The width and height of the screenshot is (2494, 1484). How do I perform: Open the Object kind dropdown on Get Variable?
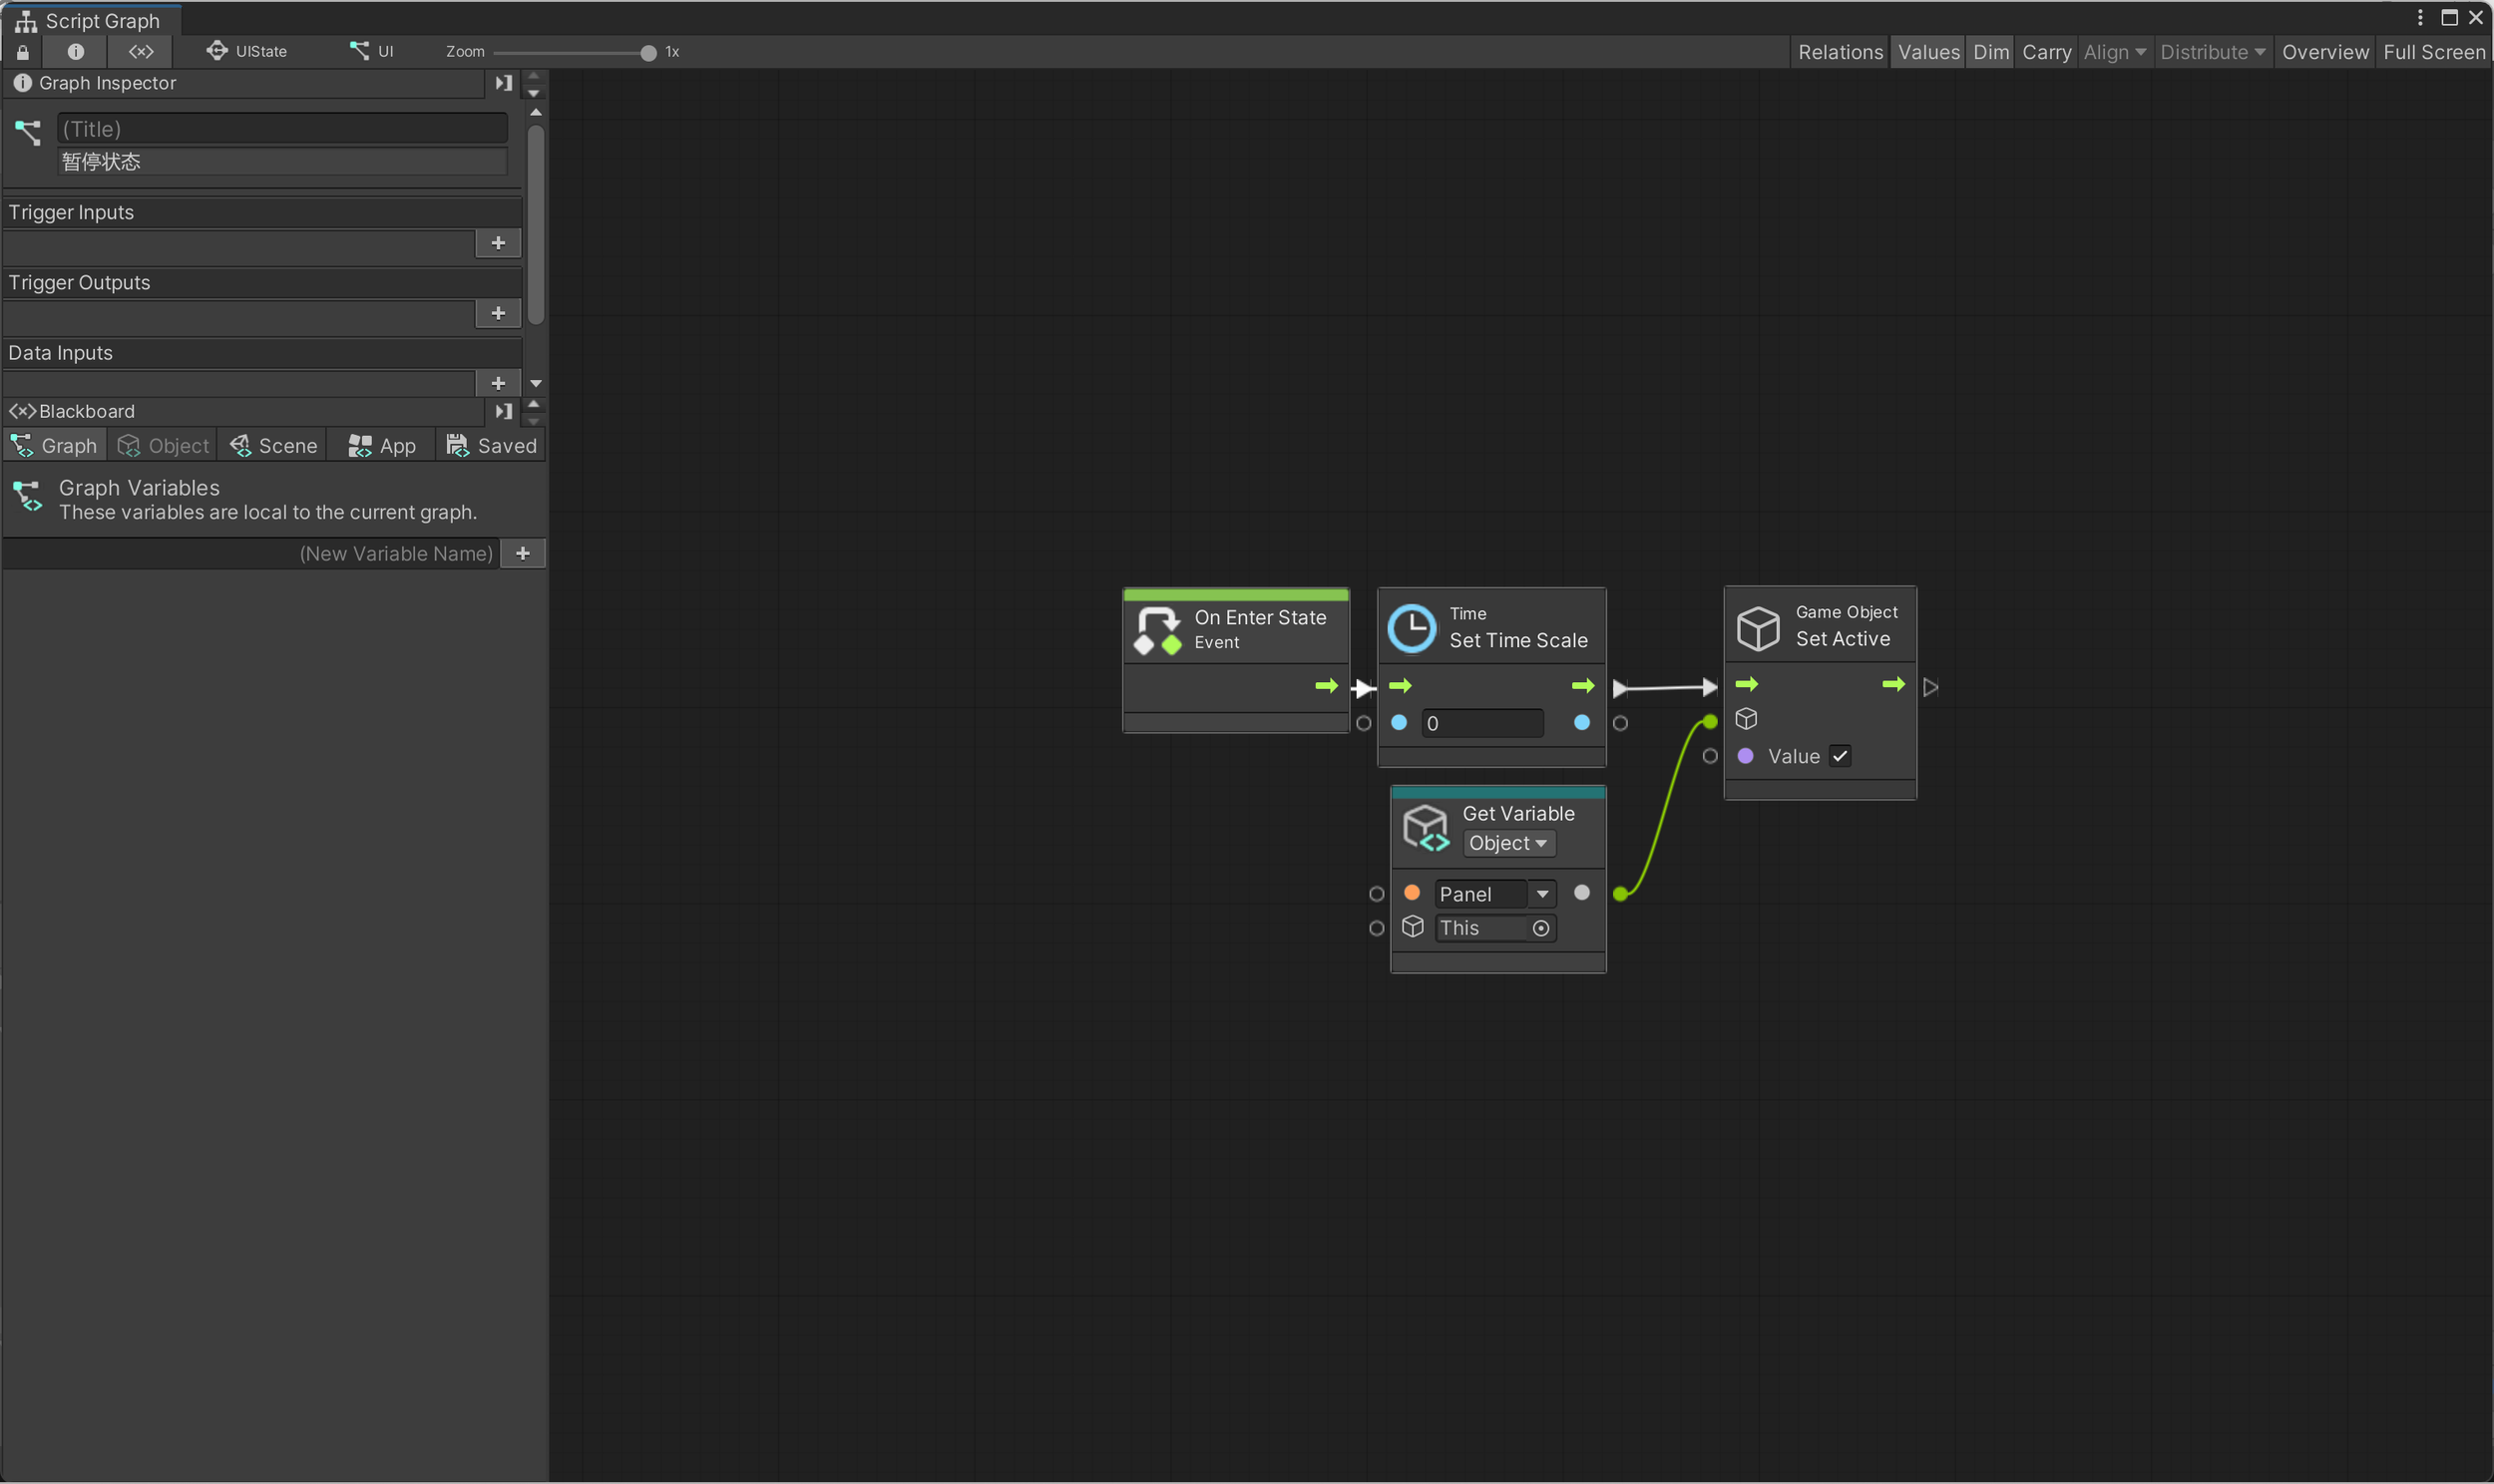click(1508, 844)
